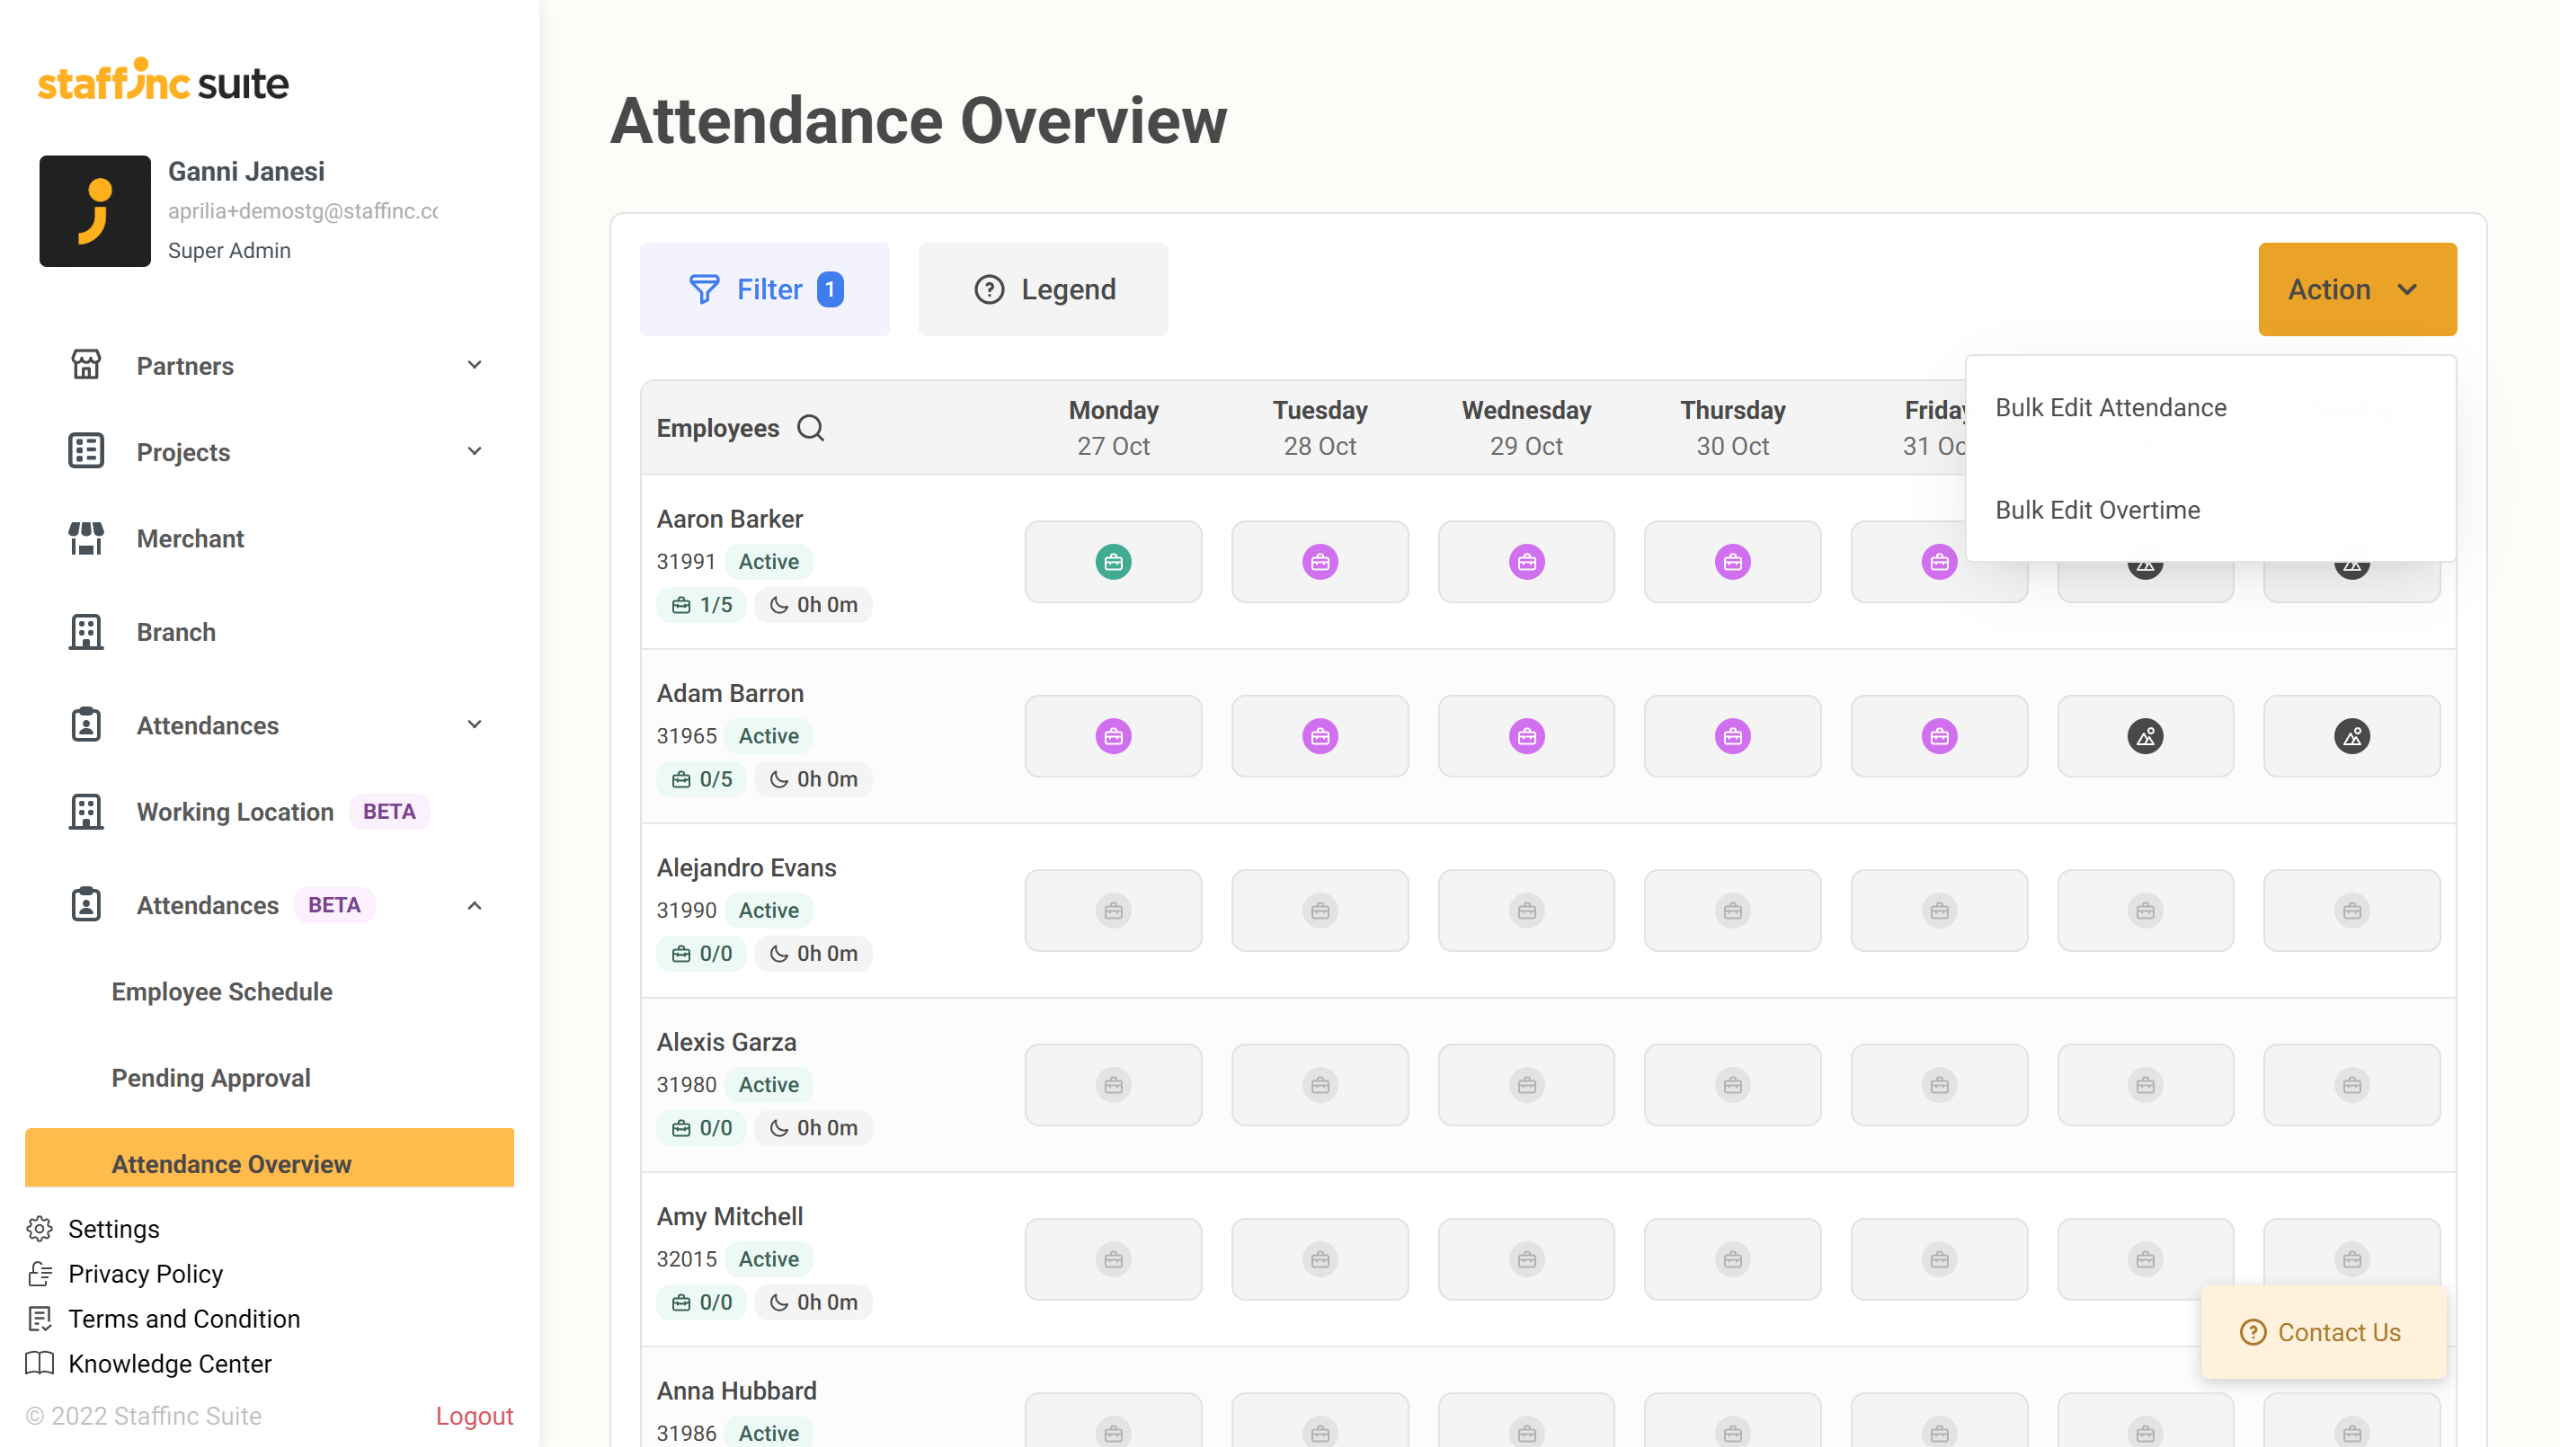Click the Settings gear icon
2560x1447 pixels.
tap(40, 1228)
